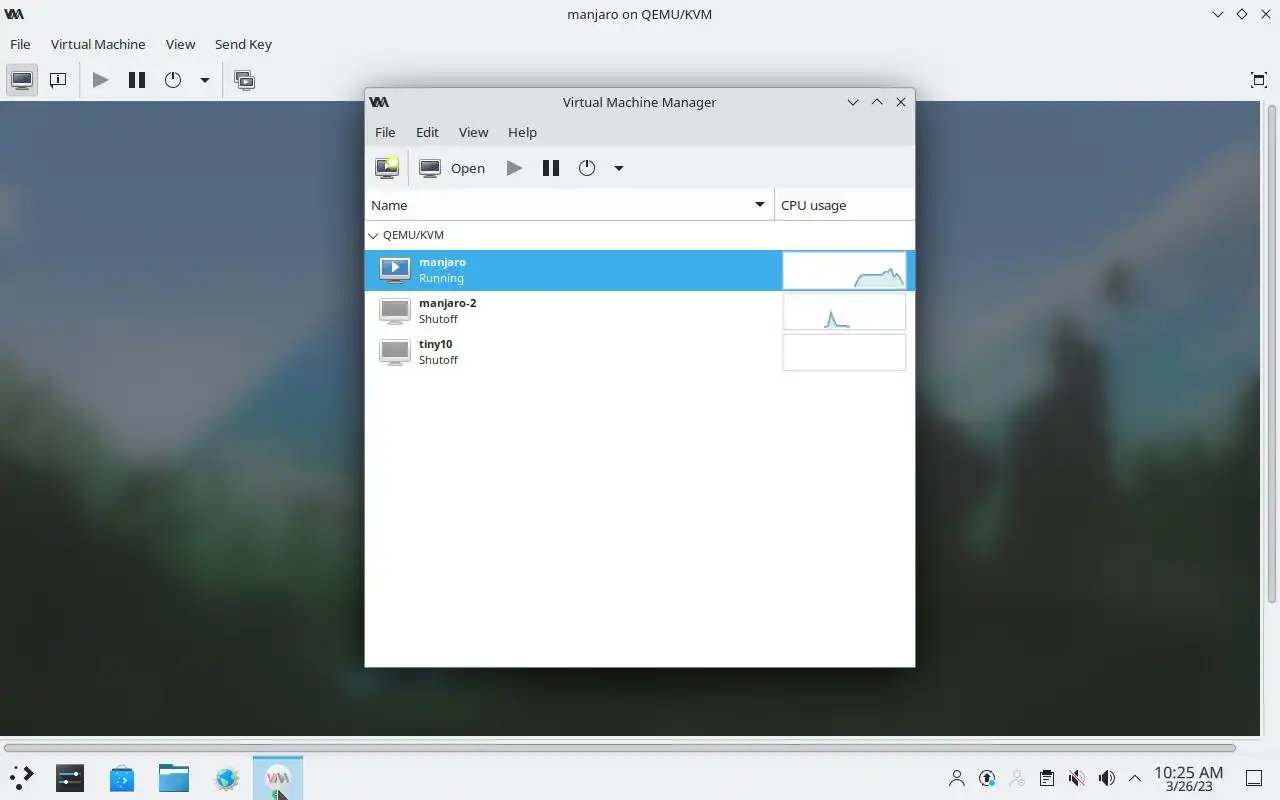Select the tiny10 VM row
Viewport: 1280px width, 800px height.
coord(640,352)
